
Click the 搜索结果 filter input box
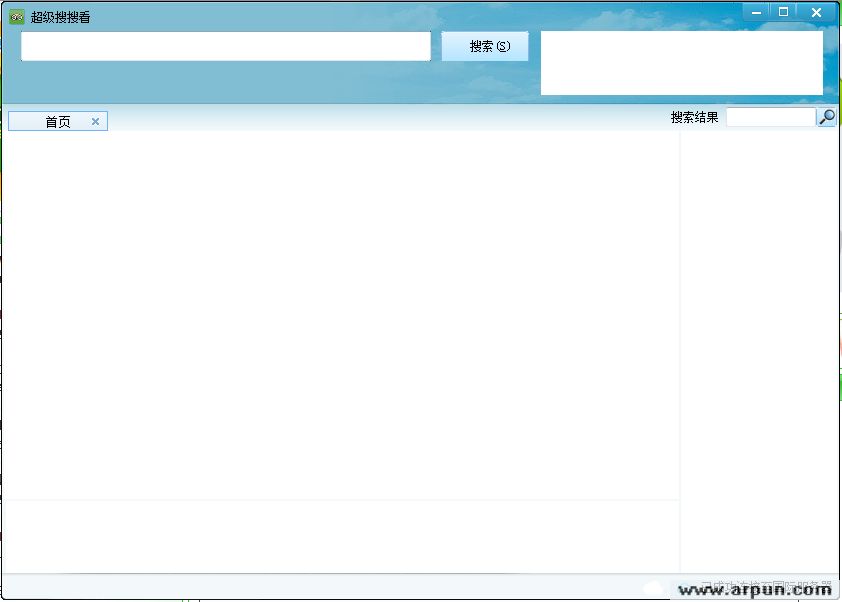(x=771, y=117)
